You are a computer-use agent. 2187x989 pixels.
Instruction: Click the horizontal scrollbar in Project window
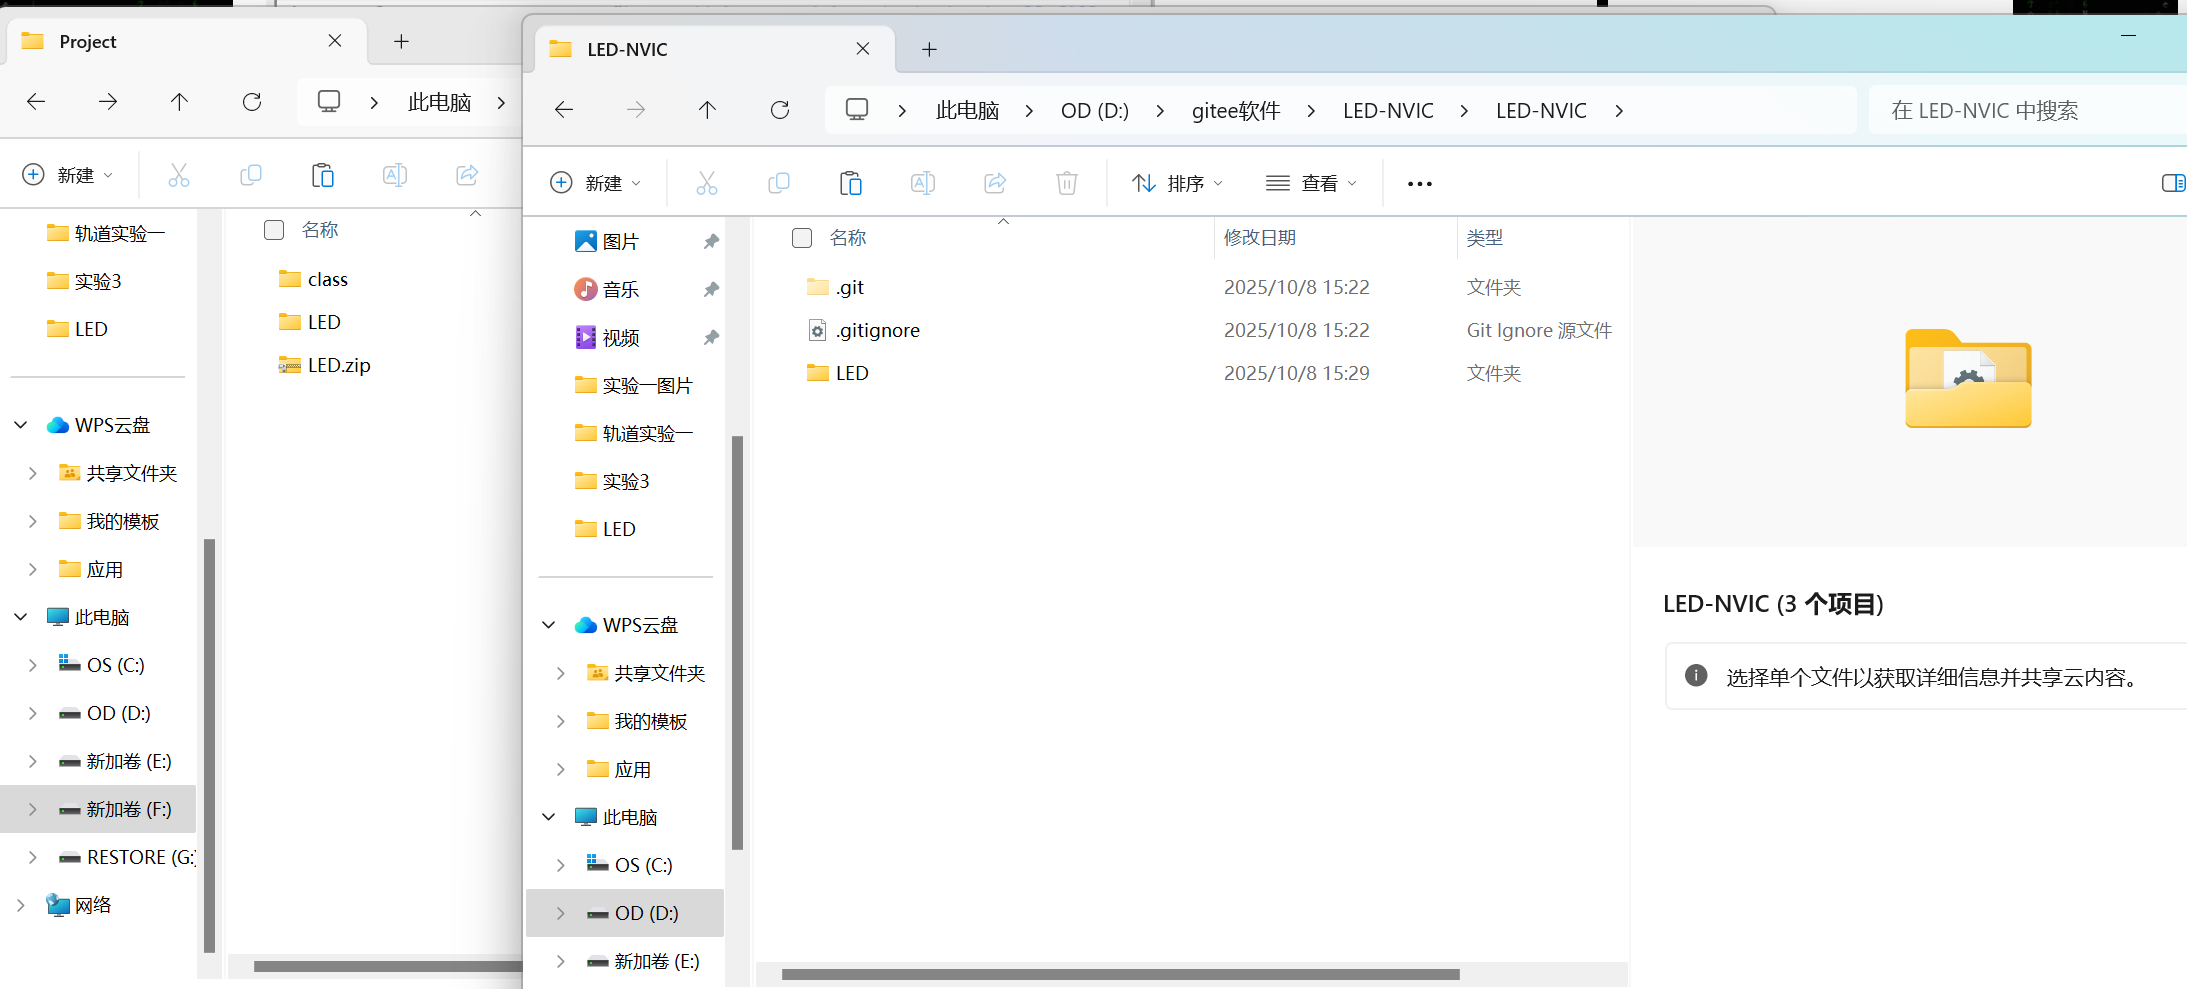pos(388,966)
